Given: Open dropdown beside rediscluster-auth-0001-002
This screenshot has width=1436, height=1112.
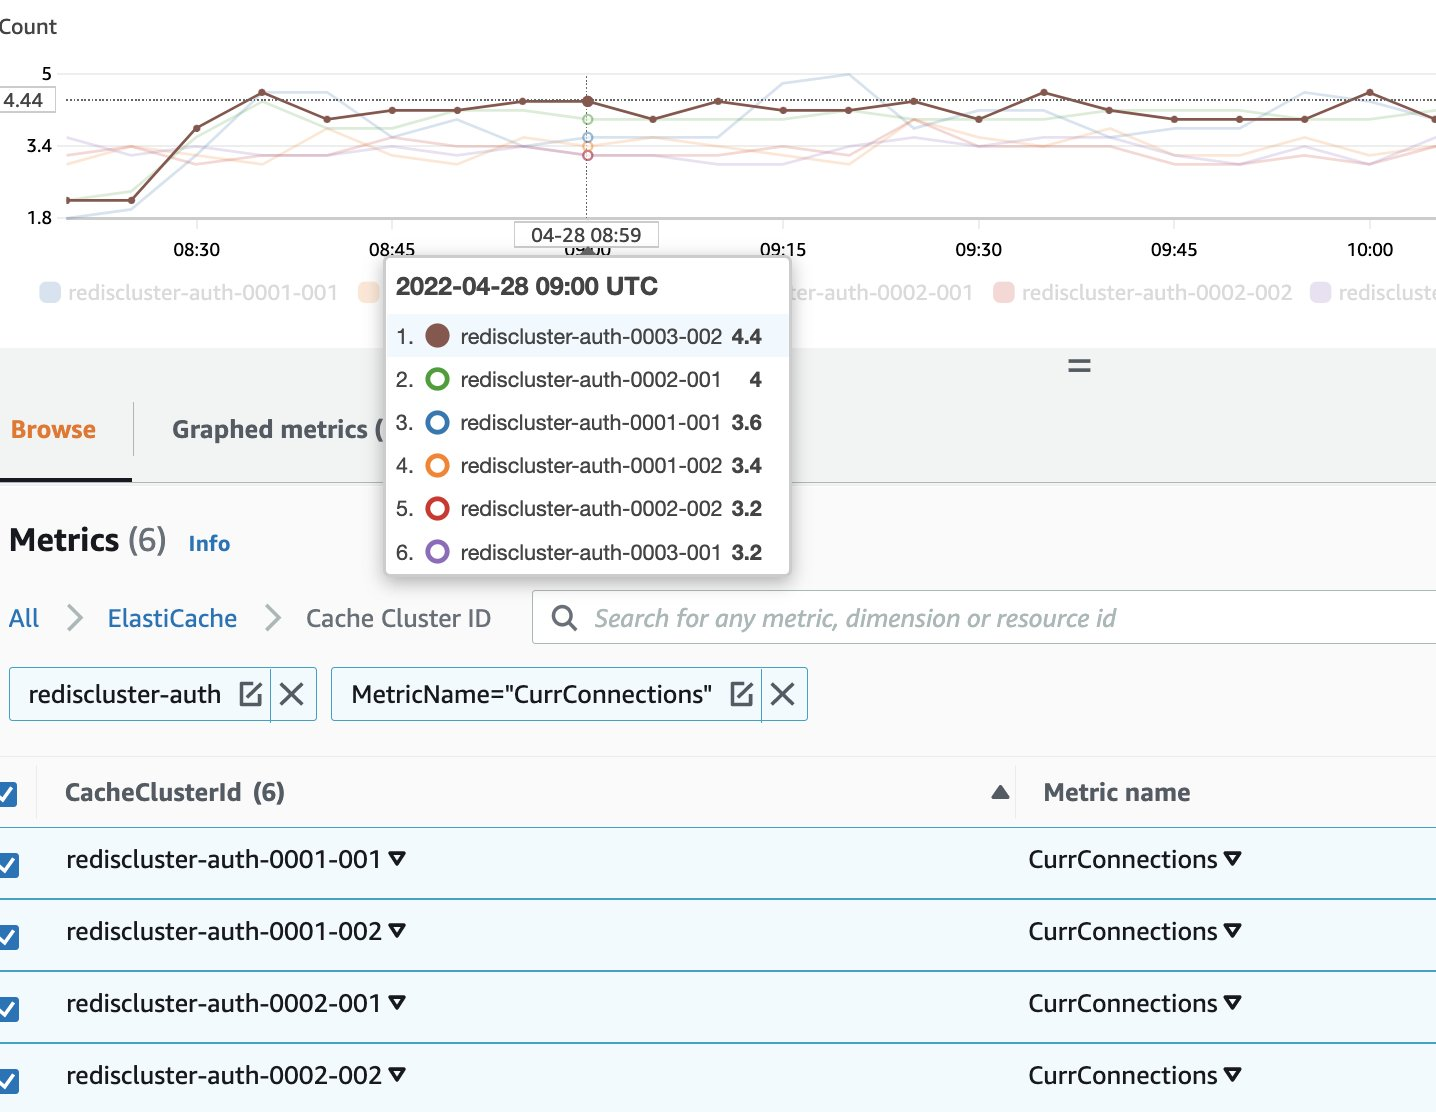Looking at the screenshot, I should coord(397,931).
